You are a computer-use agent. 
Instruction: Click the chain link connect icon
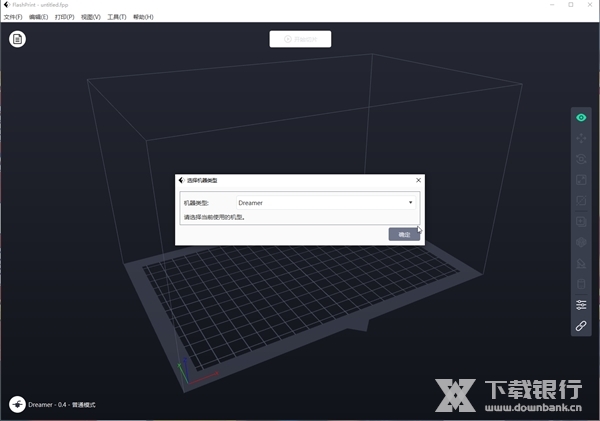[x=581, y=326]
